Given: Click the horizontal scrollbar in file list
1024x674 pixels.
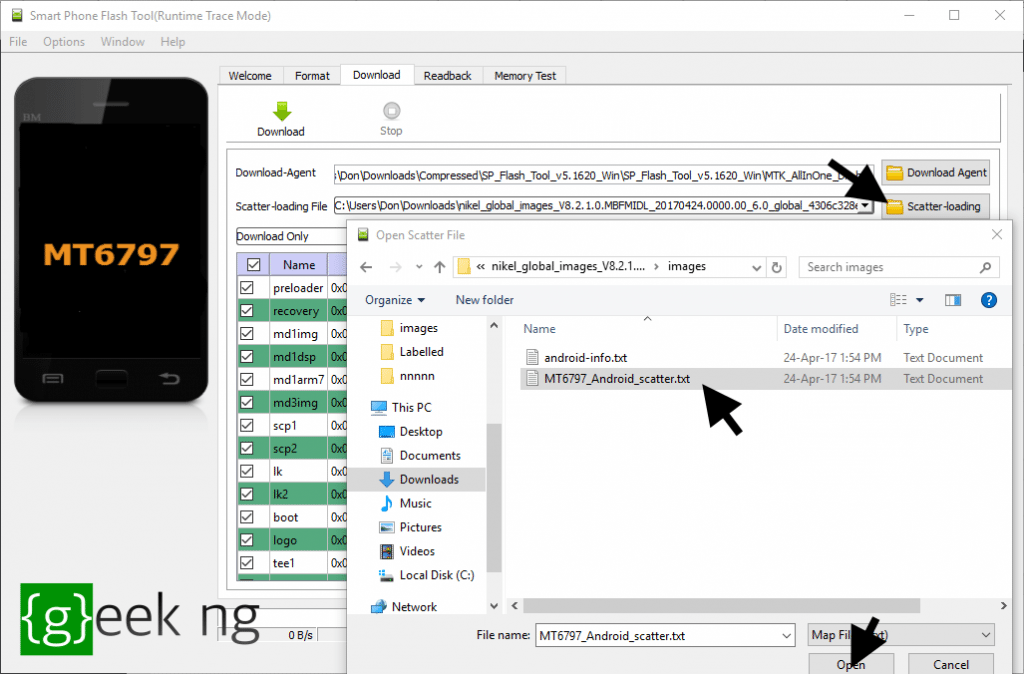Looking at the screenshot, I should coord(722,606).
